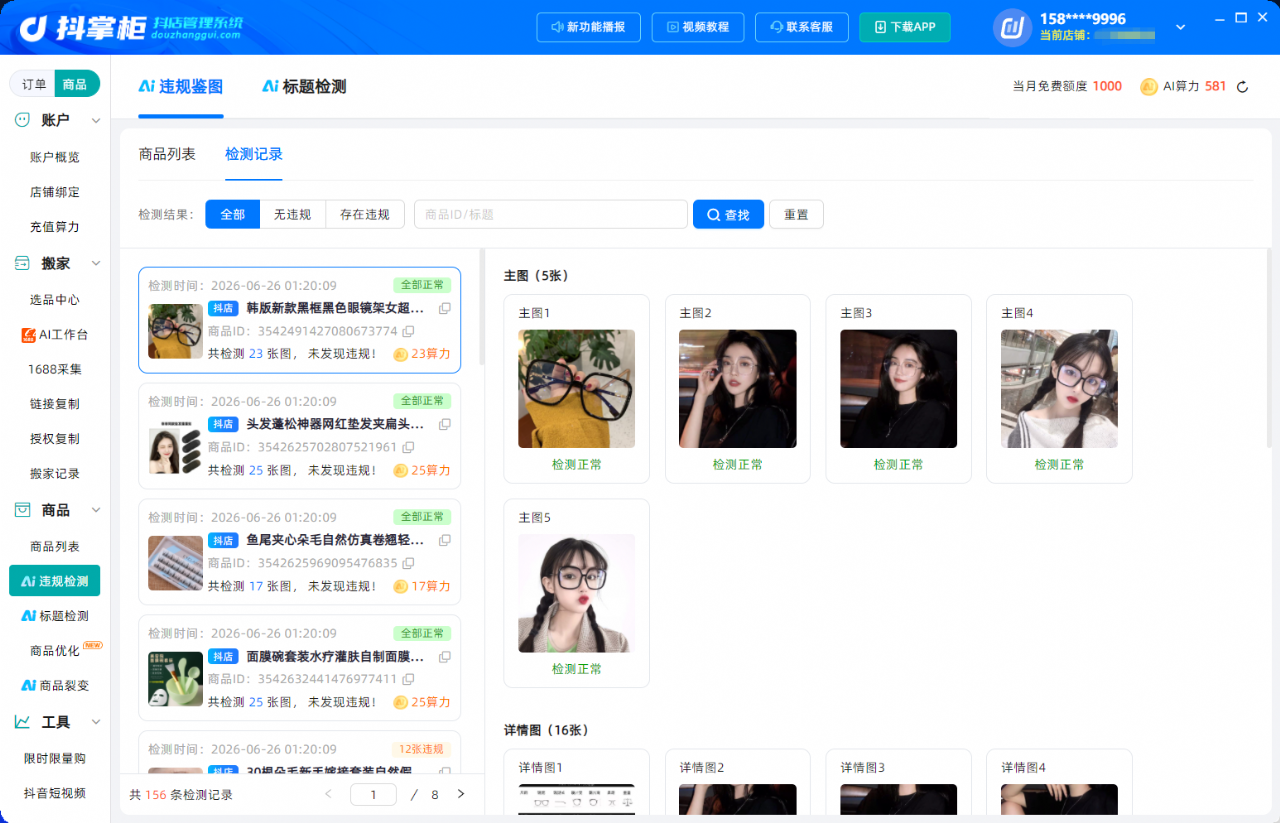Viewport: 1280px width, 823px height.
Task: Collapse the 搬家 sidebar section
Action: coord(96,263)
